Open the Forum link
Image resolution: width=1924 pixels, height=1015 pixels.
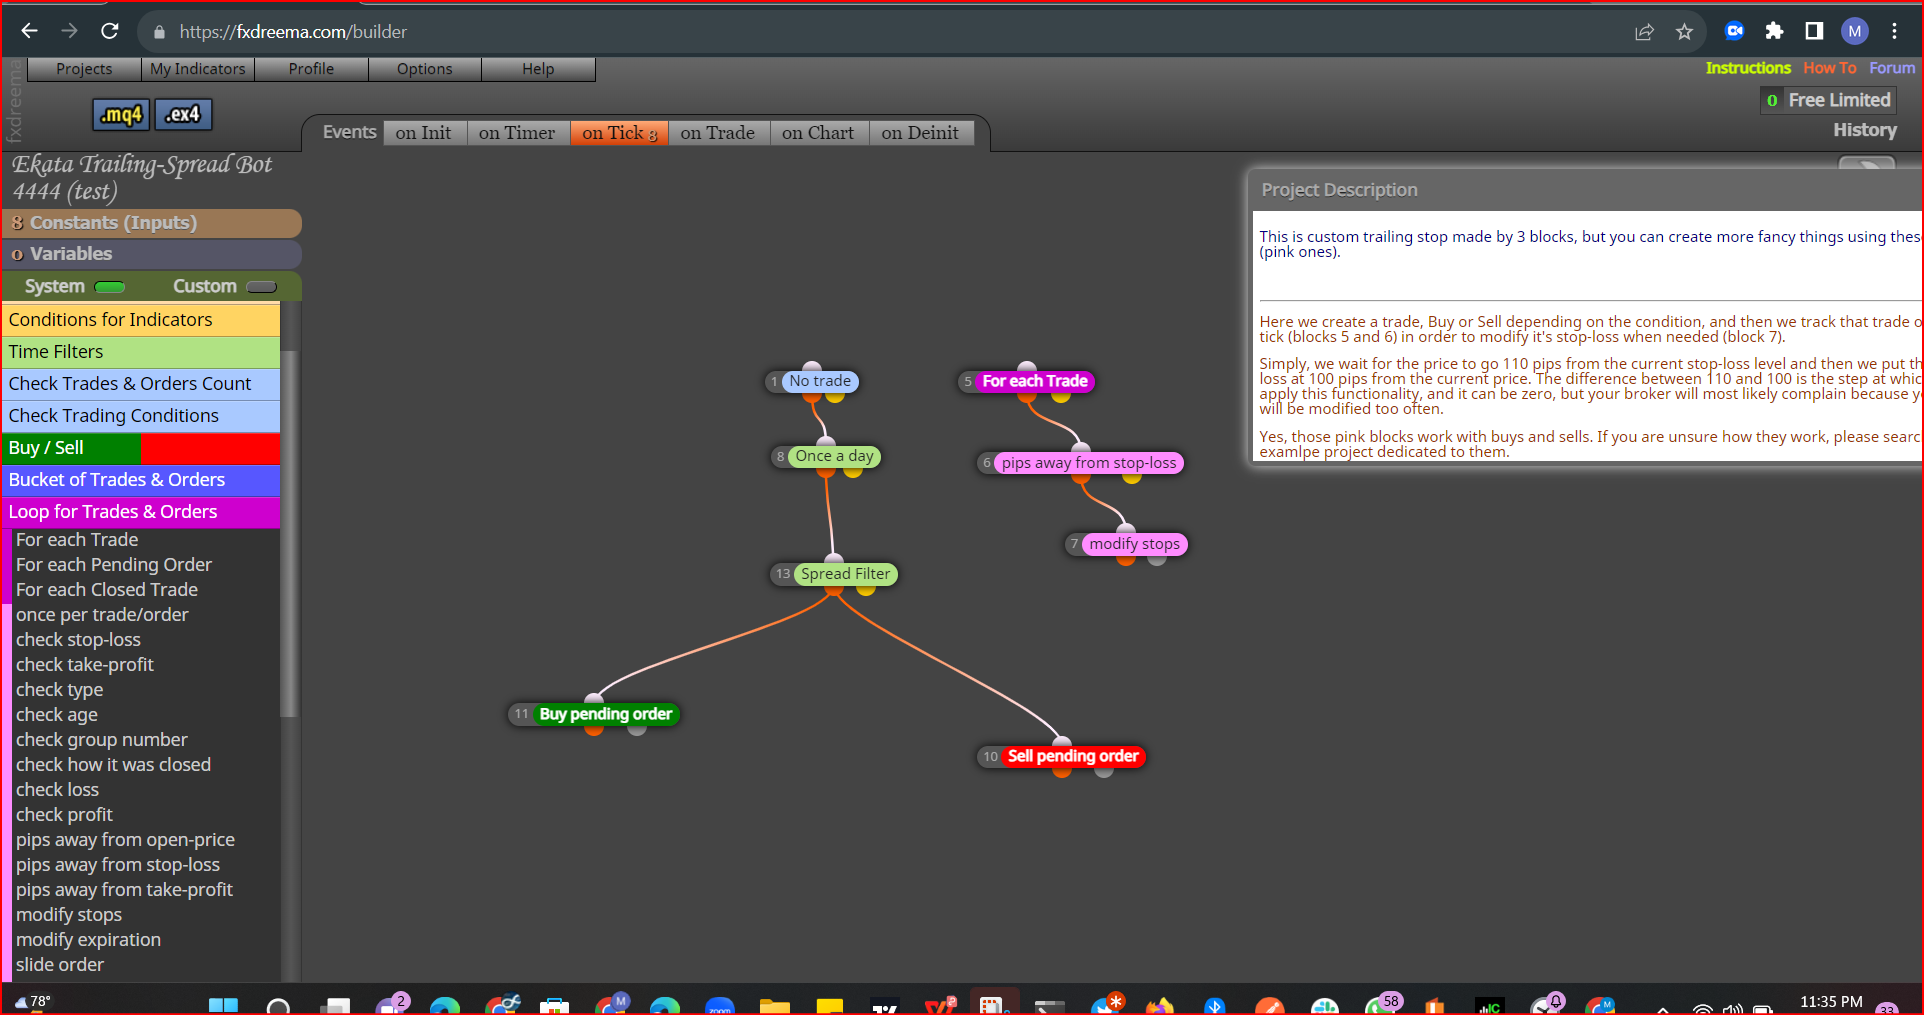click(x=1892, y=68)
